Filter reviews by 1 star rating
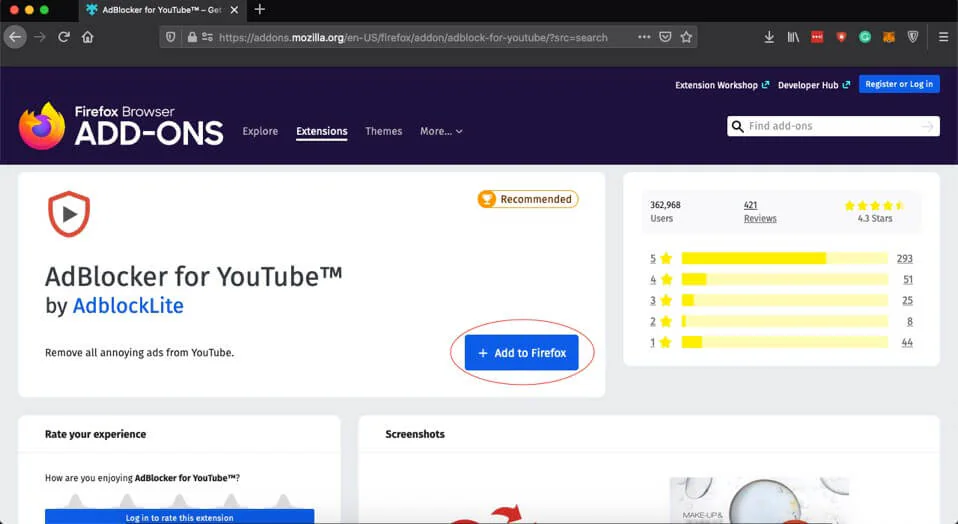The image size is (958, 524). coord(661,342)
